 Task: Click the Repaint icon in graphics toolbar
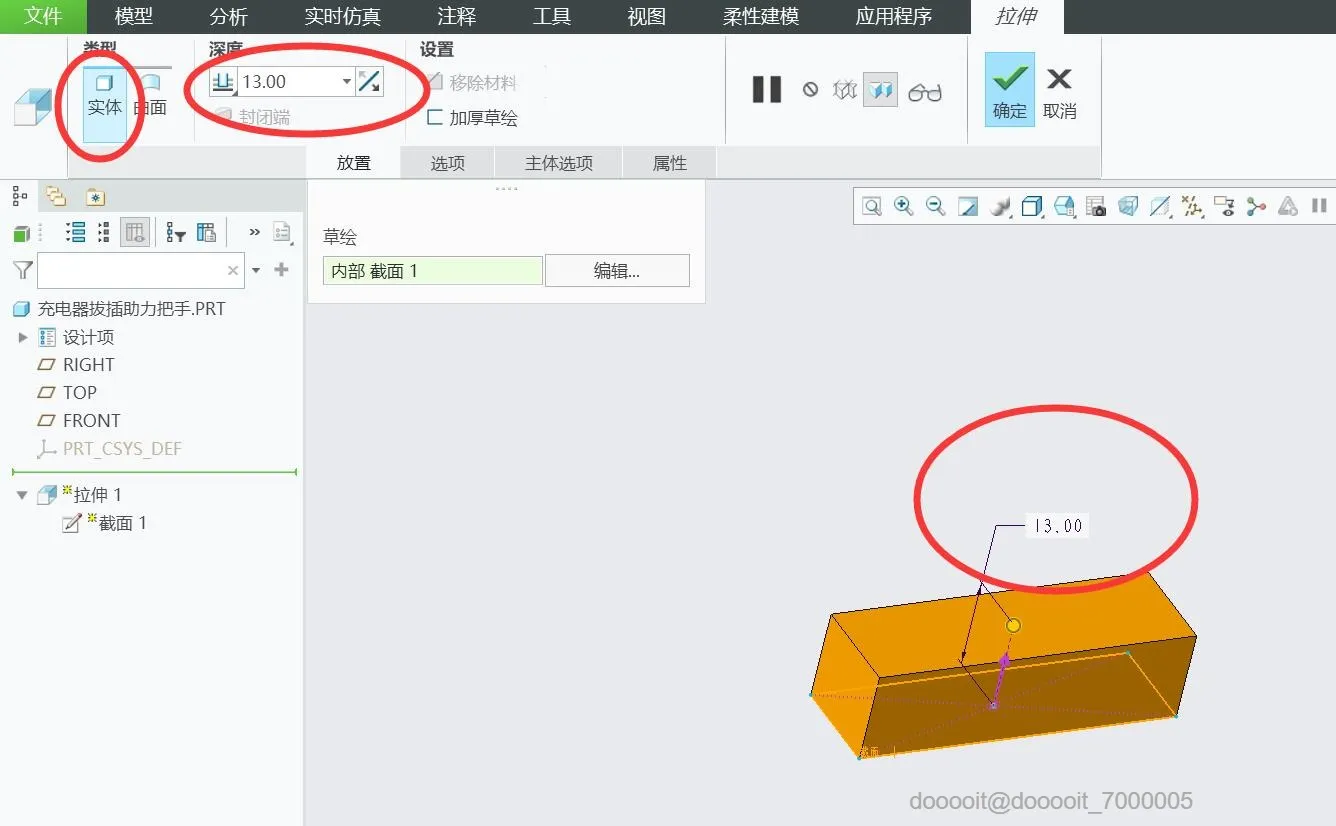968,206
